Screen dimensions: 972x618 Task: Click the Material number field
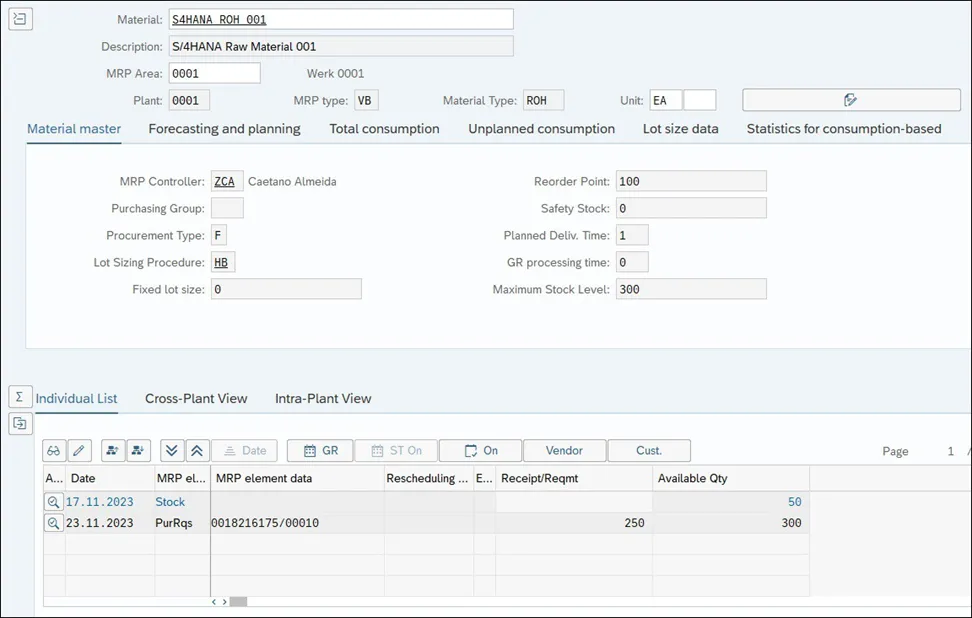coord(340,19)
